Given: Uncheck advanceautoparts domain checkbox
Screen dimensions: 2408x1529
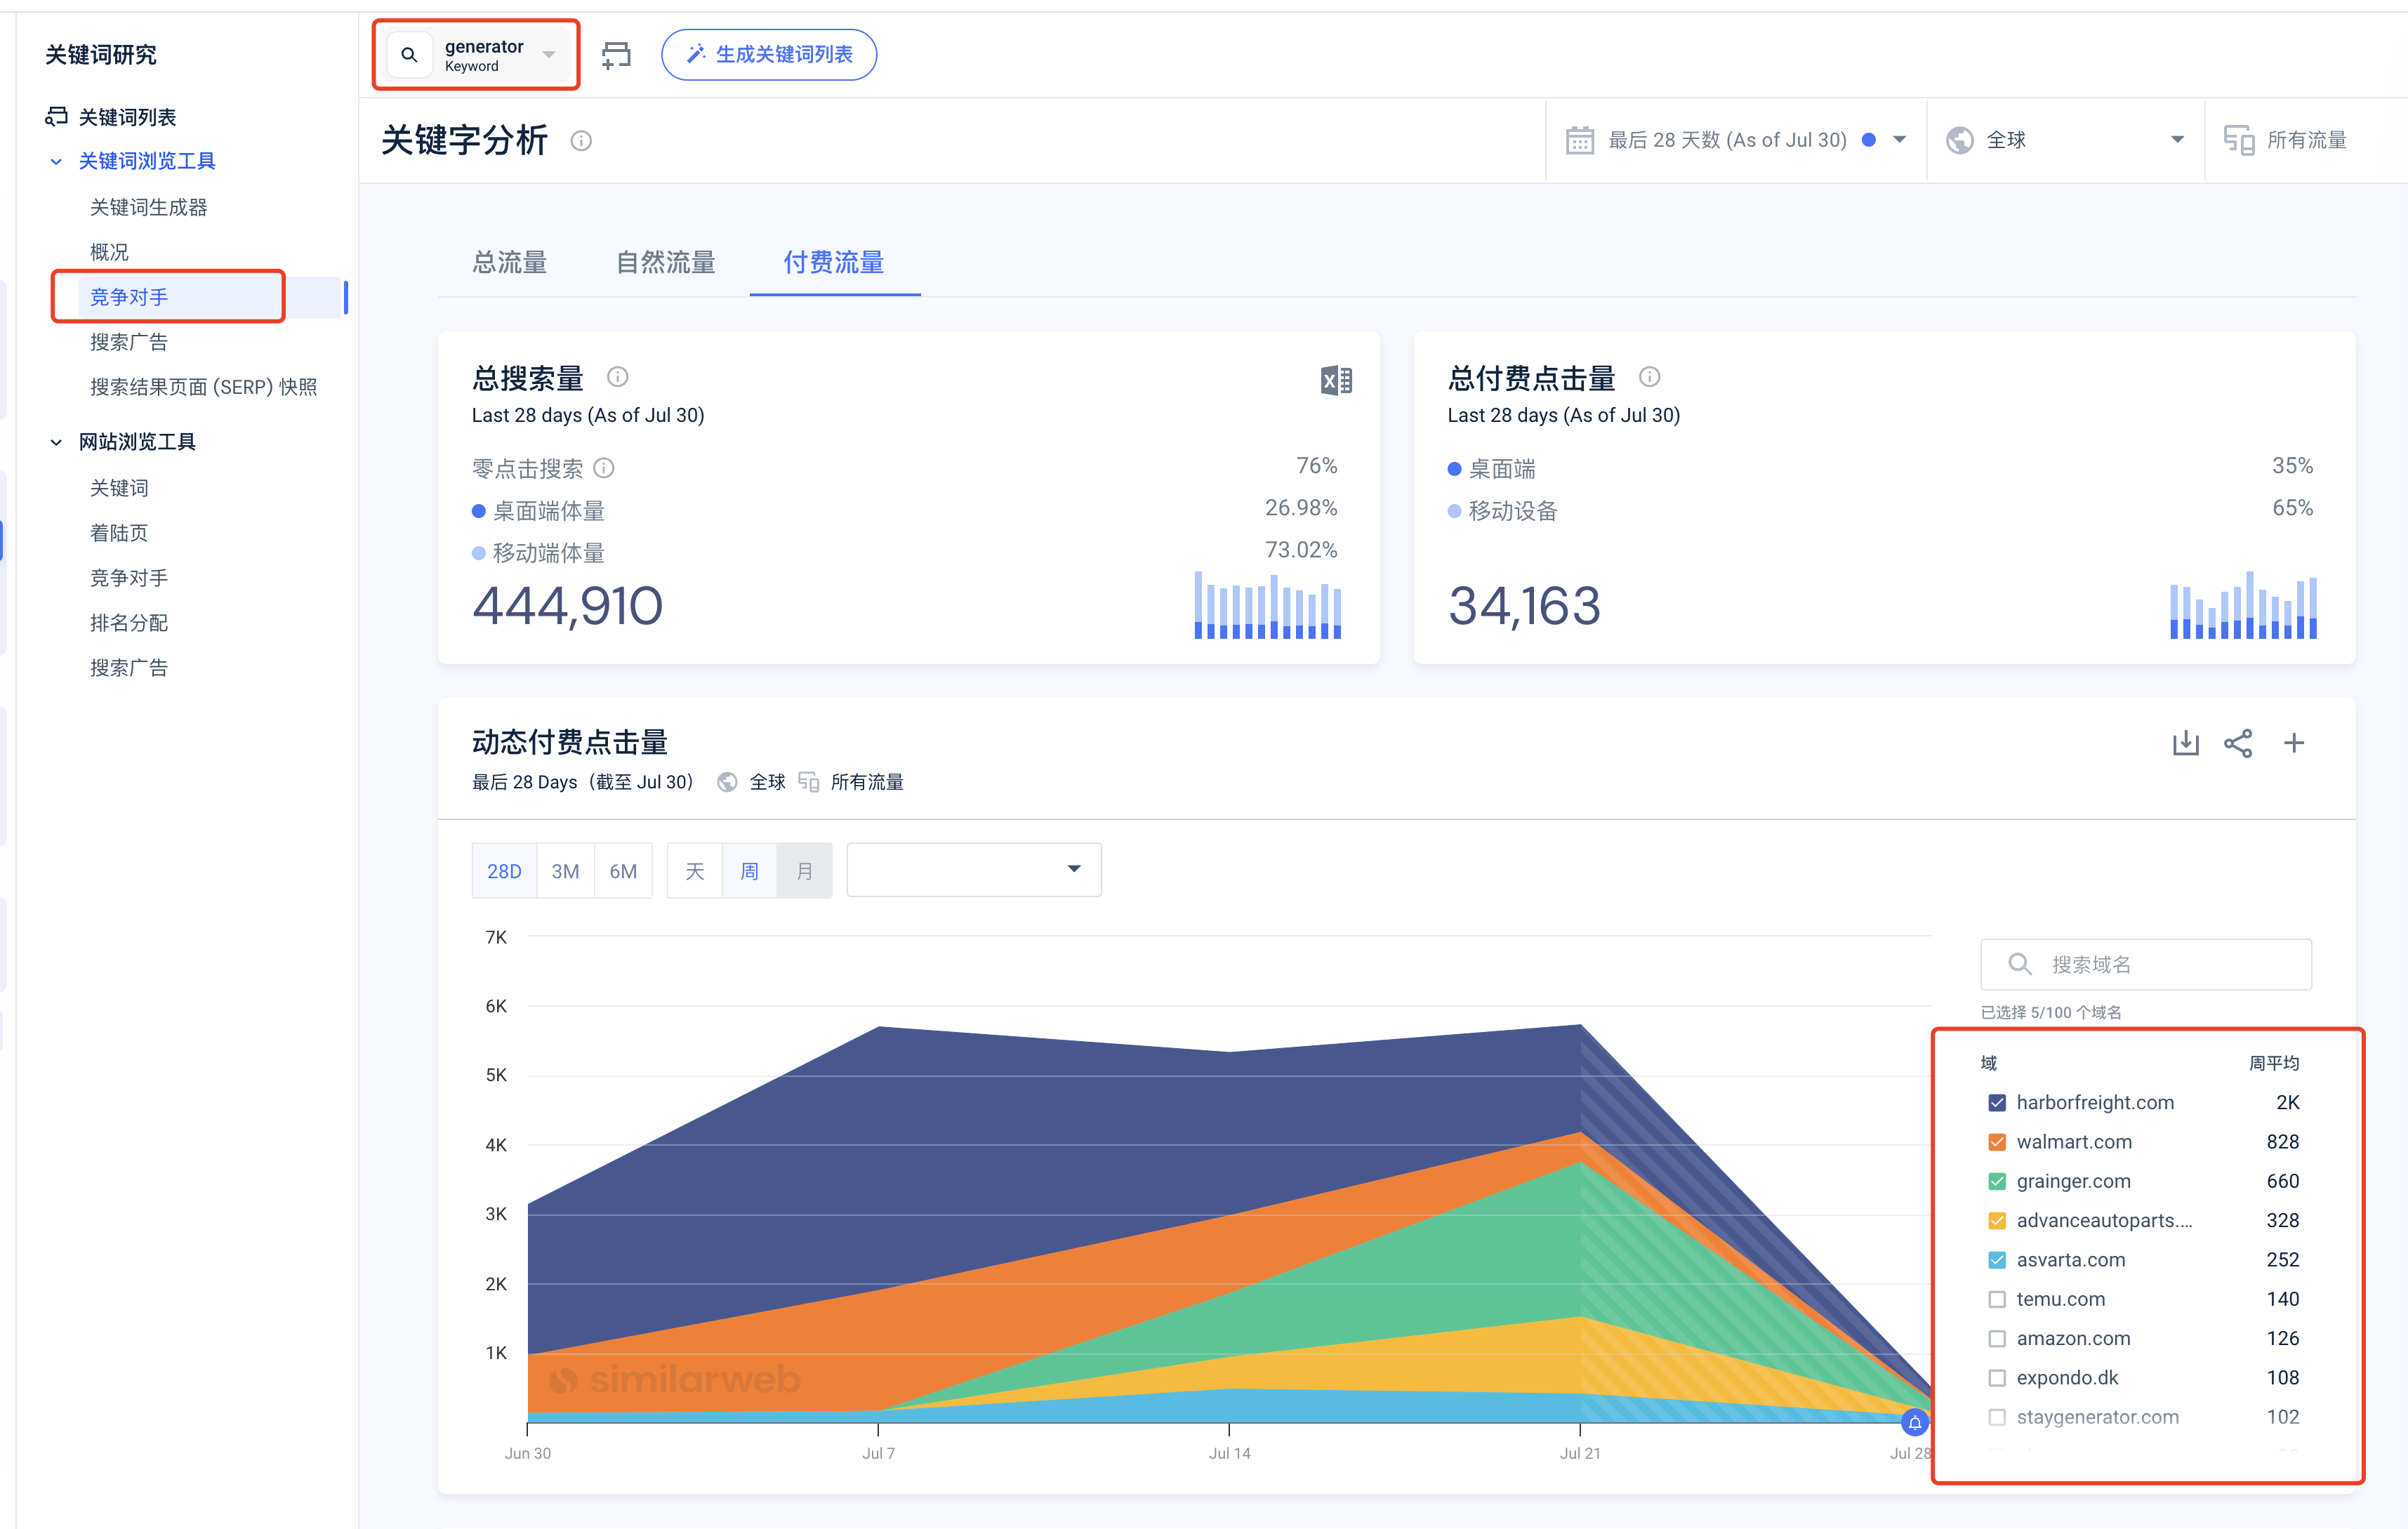Looking at the screenshot, I should 1997,1221.
